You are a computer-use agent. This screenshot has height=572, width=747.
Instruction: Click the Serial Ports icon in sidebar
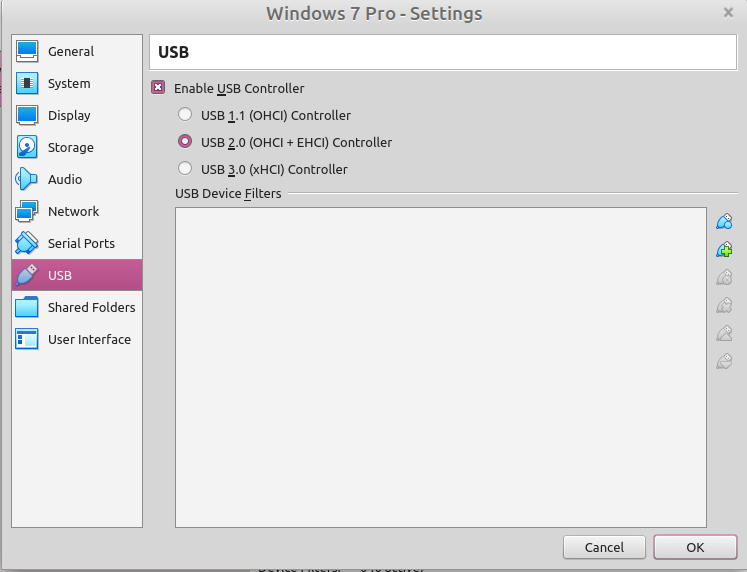[x=27, y=244]
